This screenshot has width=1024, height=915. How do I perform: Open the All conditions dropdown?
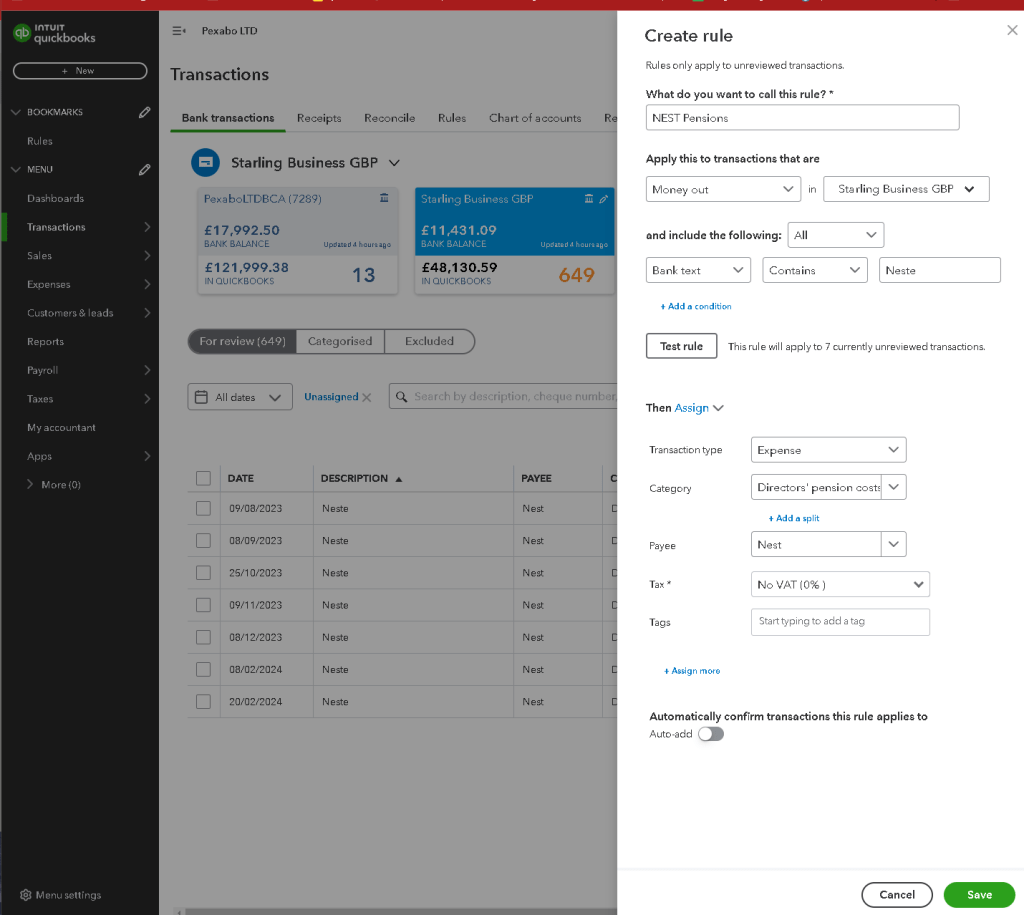[835, 235]
